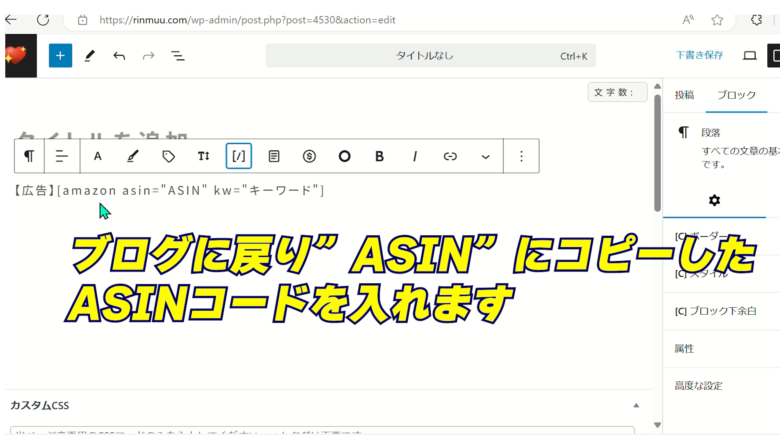780x439 pixels.
Task: Click the blue block inserter plus button
Action: (x=60, y=56)
